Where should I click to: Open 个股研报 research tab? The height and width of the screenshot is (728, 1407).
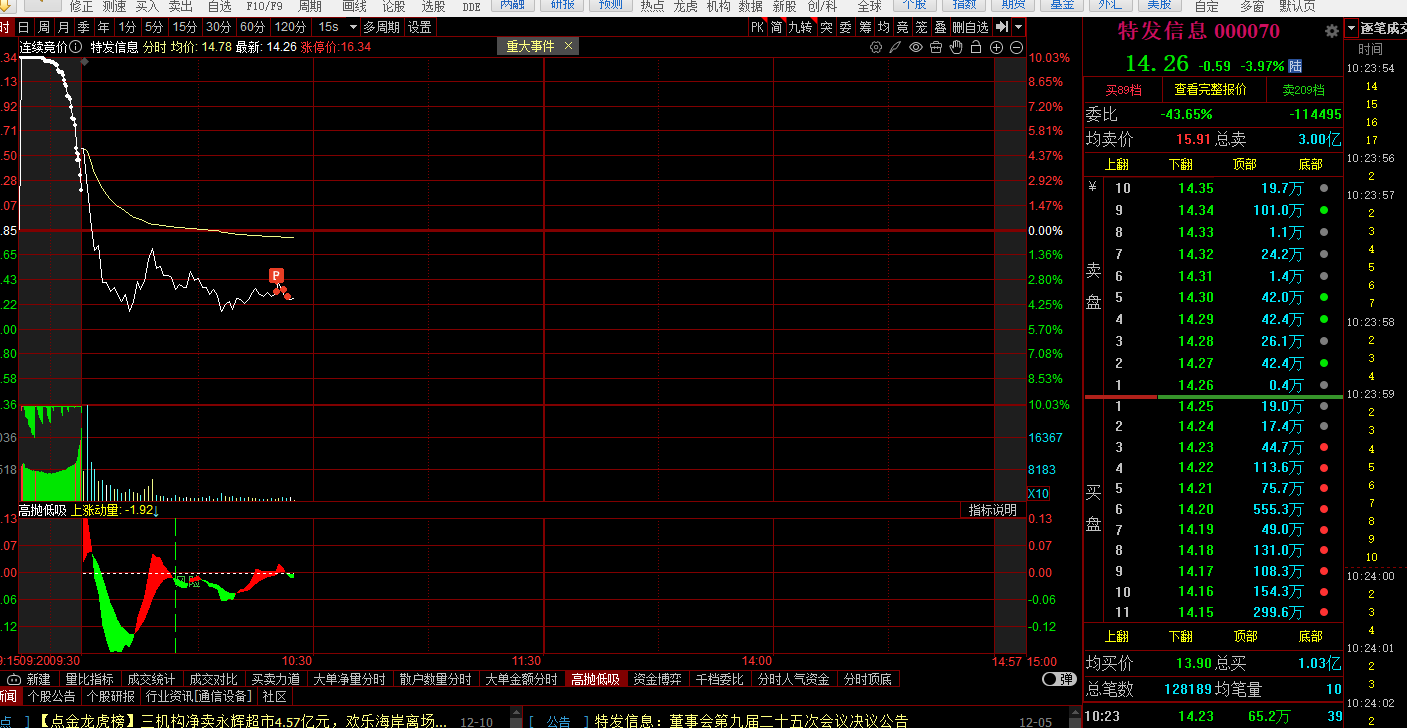(x=111, y=696)
